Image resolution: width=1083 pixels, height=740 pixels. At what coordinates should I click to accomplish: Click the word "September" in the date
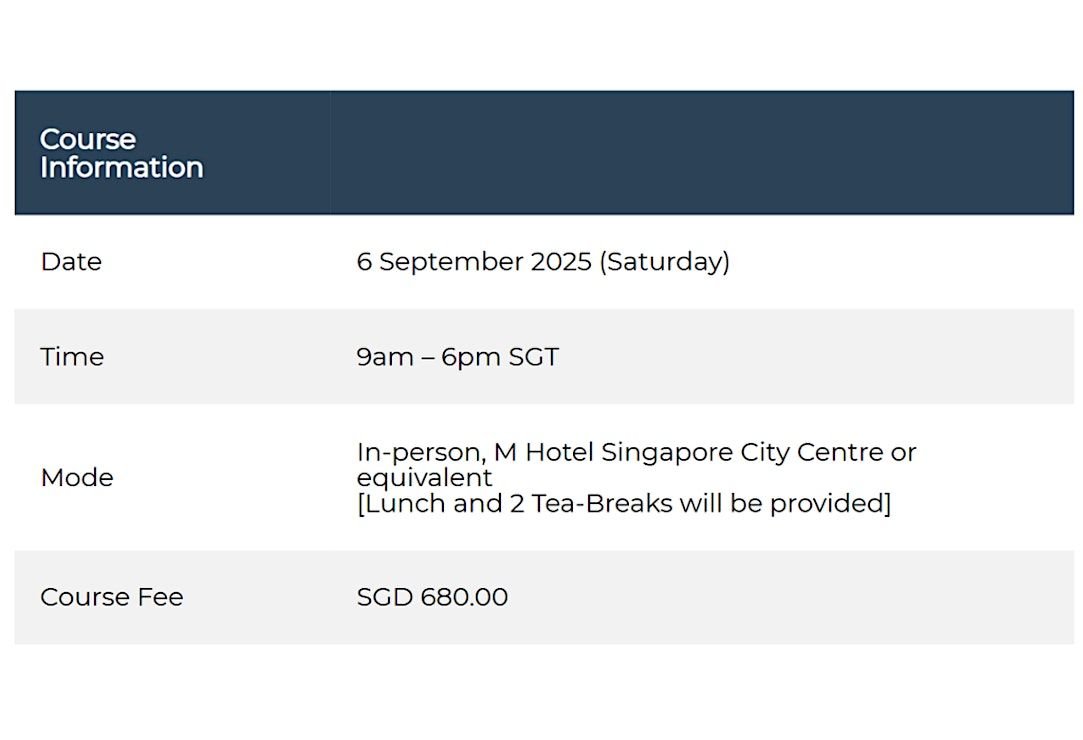click(451, 262)
